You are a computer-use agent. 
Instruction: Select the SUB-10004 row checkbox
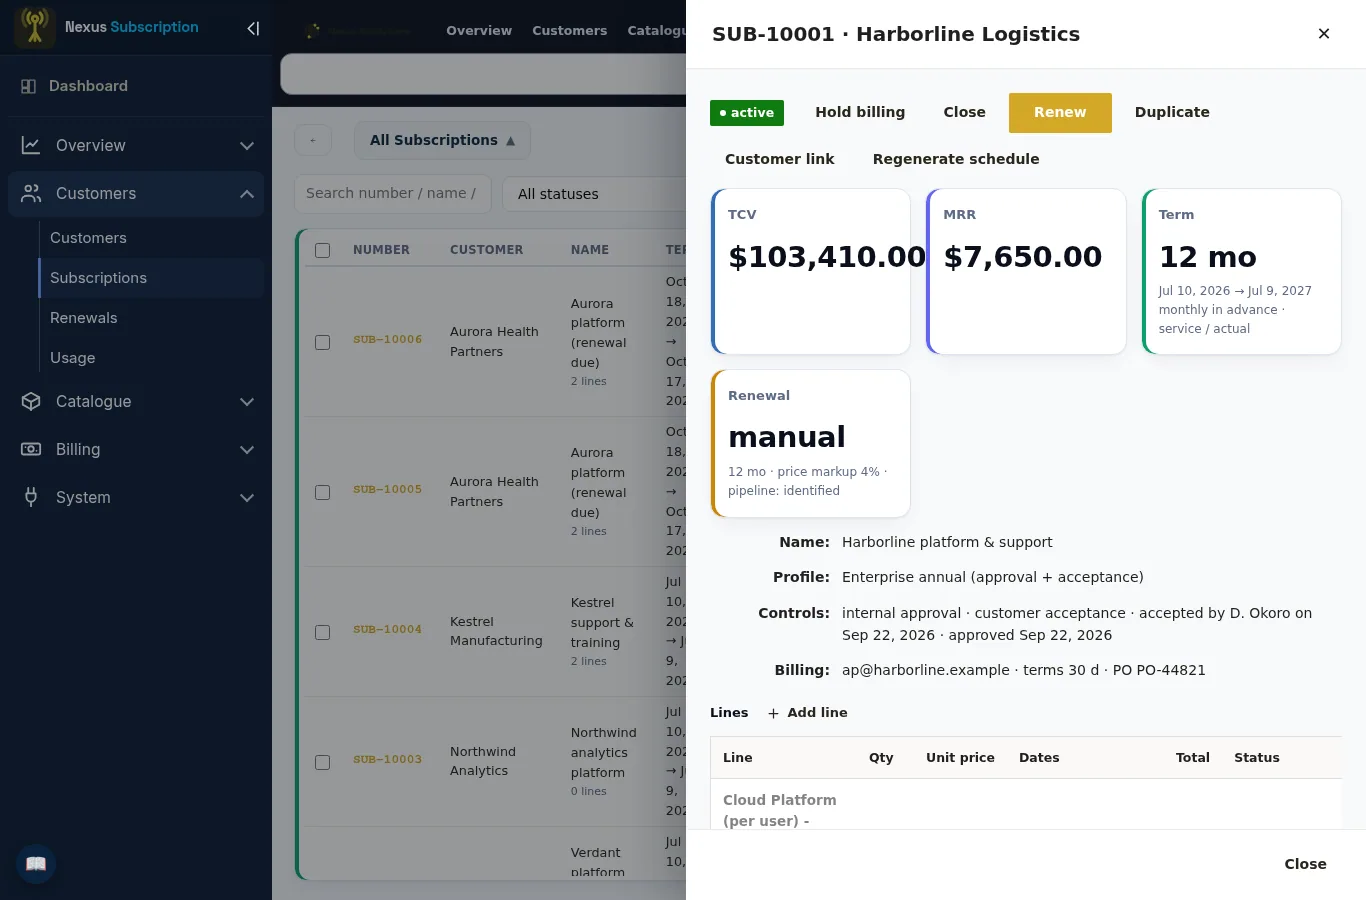coord(322,632)
